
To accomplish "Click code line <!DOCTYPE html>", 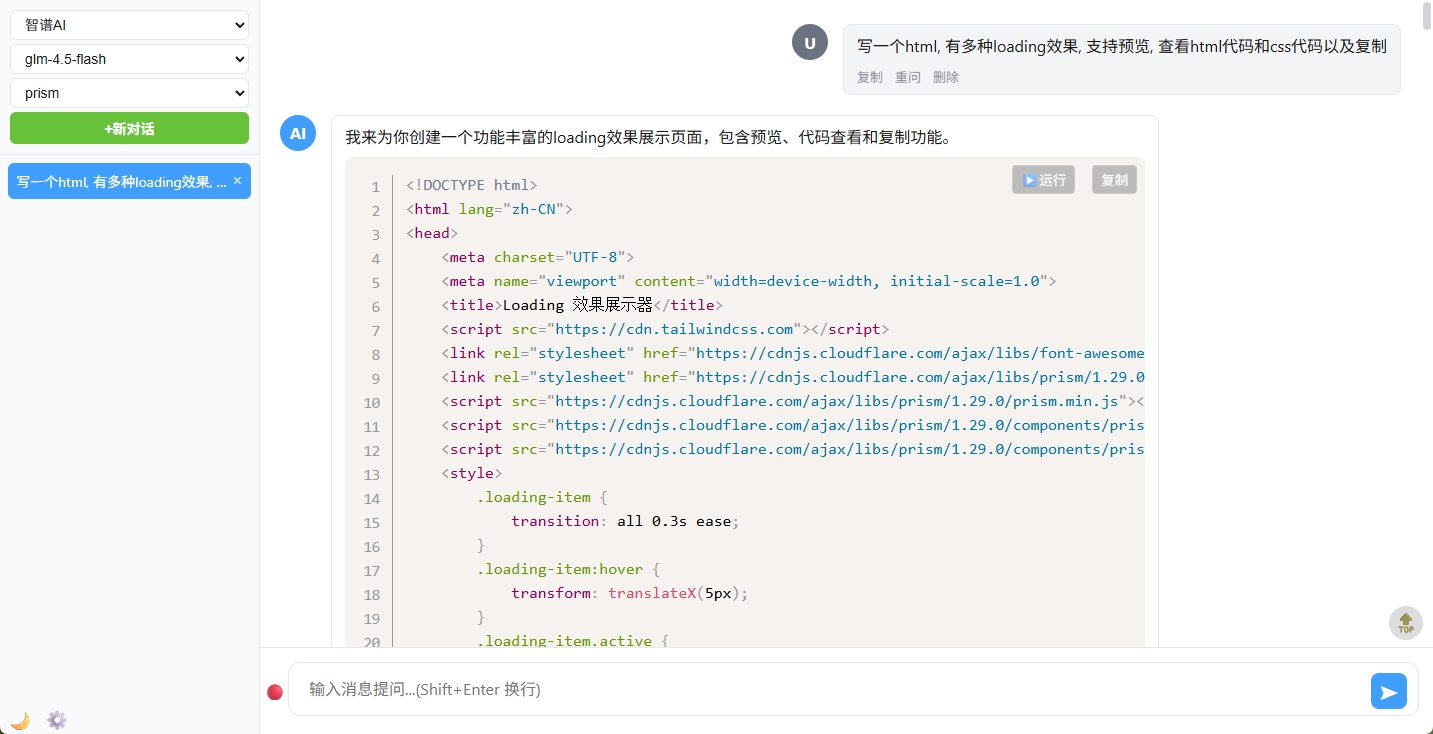I will click(x=472, y=185).
